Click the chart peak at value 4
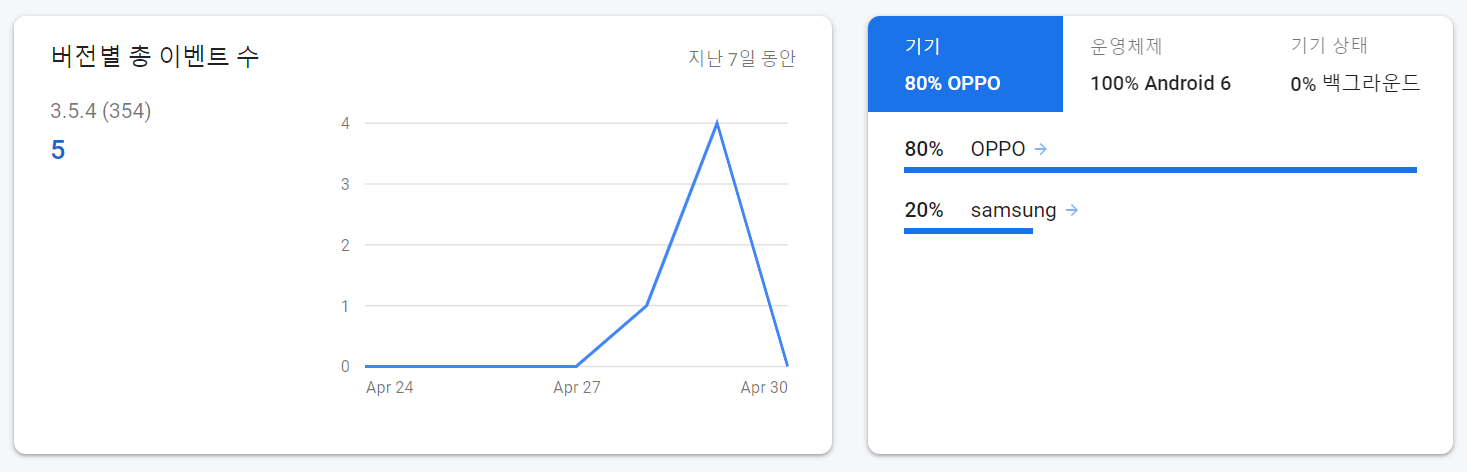 click(x=717, y=123)
